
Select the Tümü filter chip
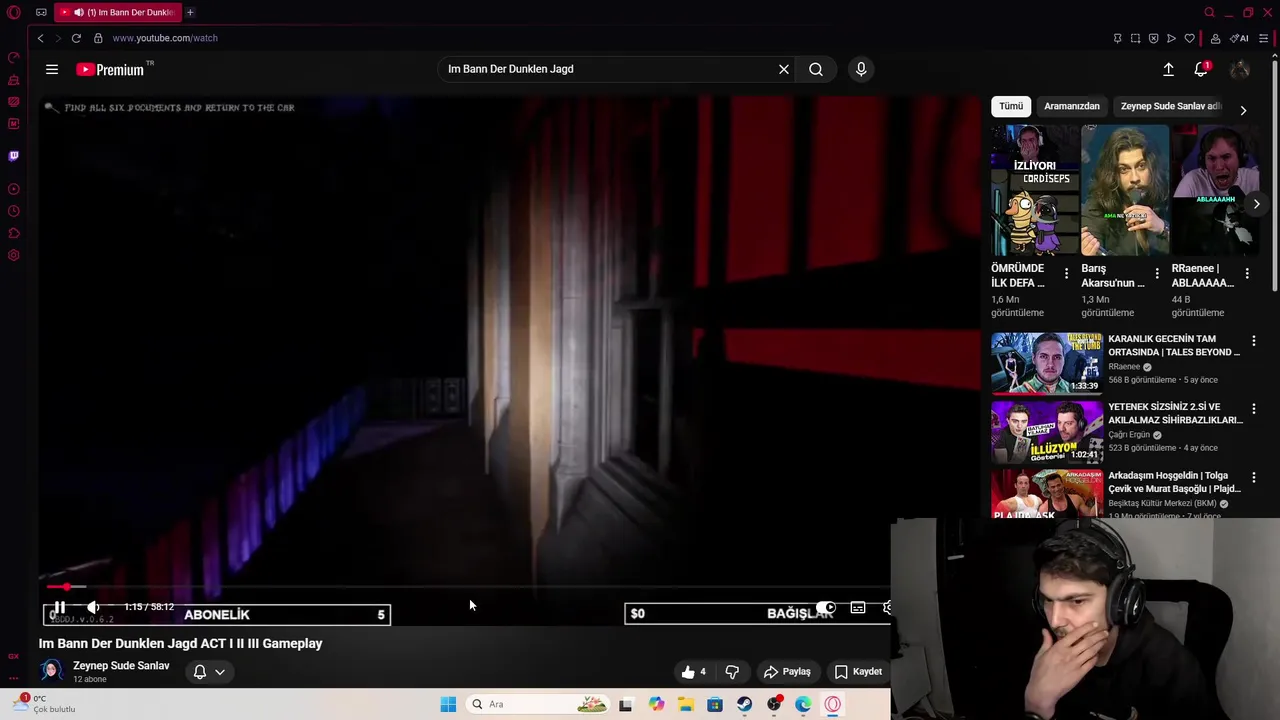(1011, 106)
